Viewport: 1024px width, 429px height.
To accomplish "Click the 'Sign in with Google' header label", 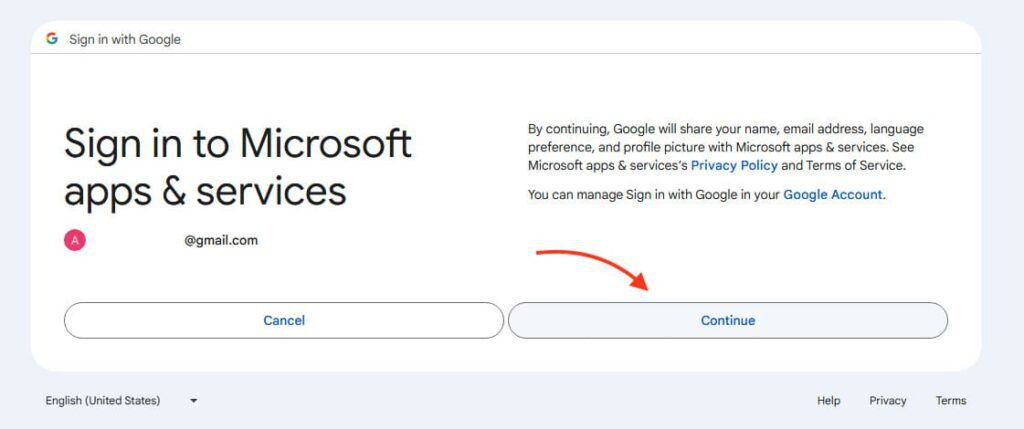I will point(124,39).
